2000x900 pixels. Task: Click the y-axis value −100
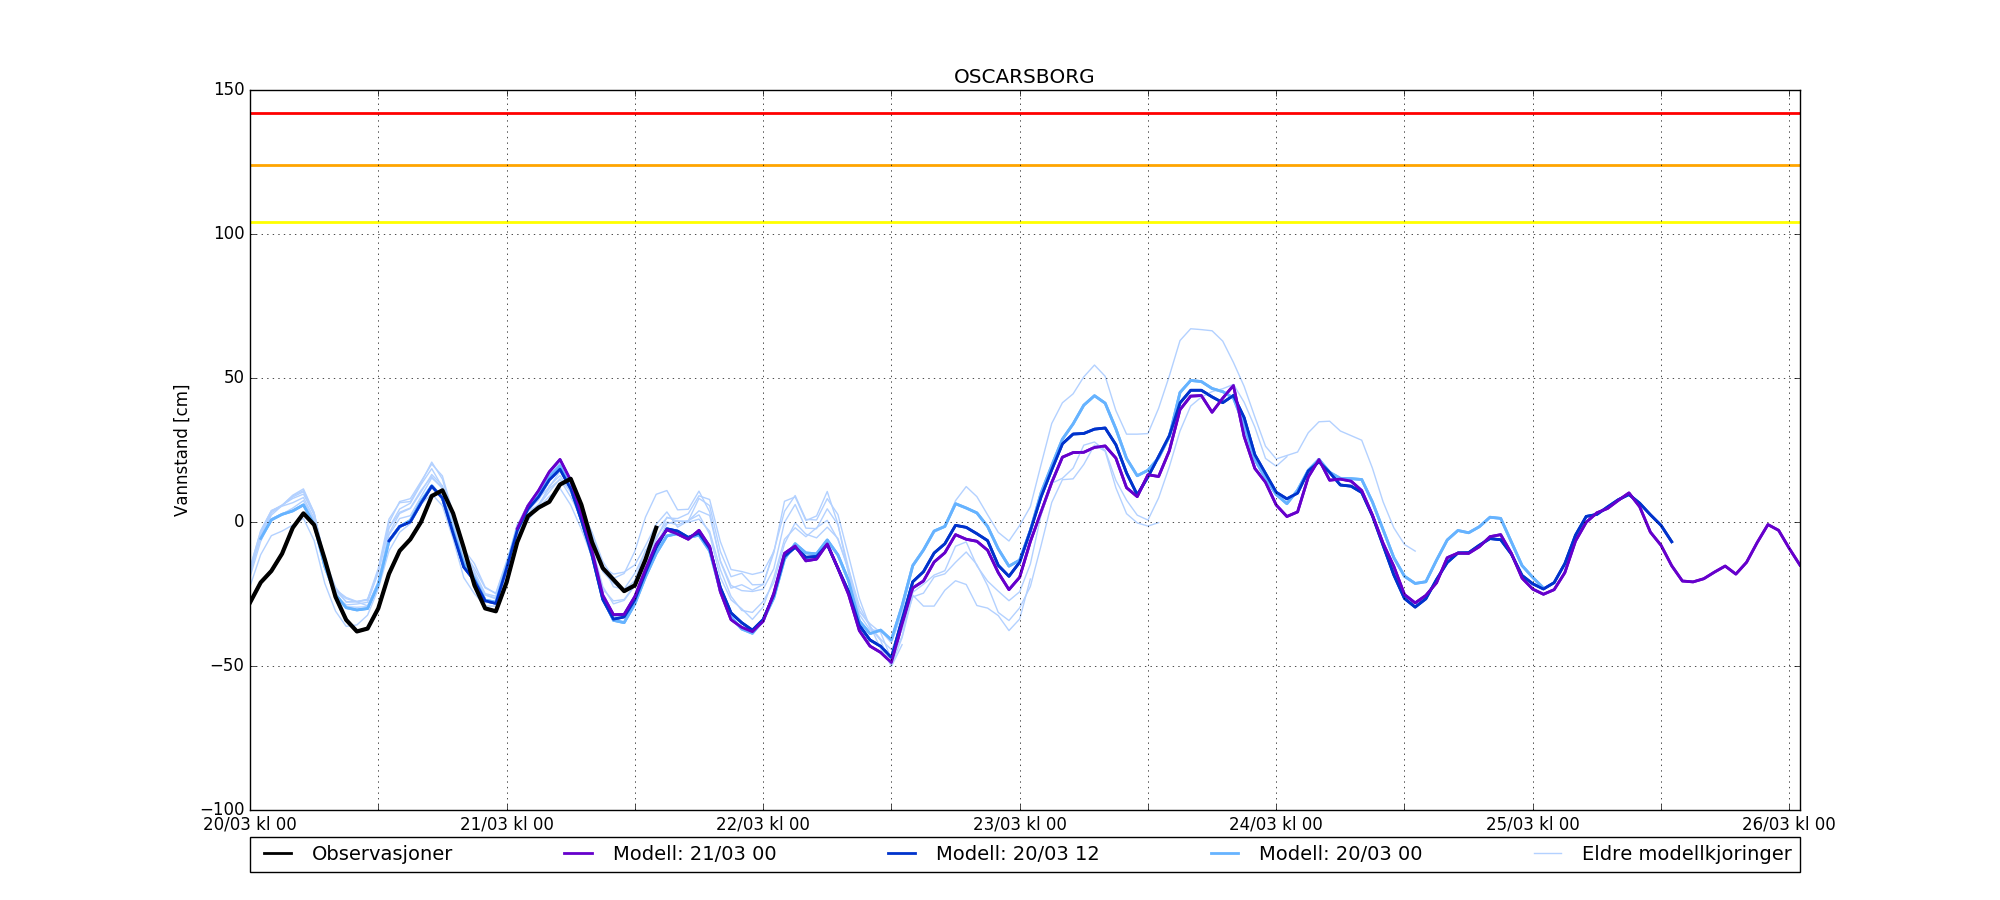click(x=222, y=809)
